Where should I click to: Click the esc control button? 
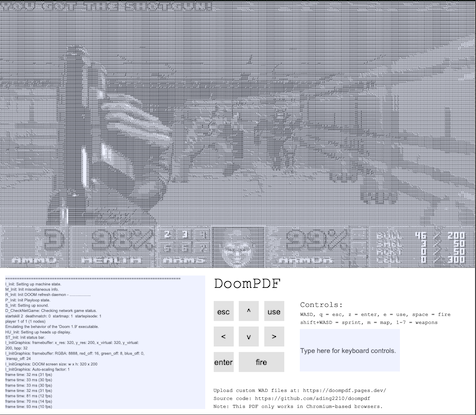(x=223, y=311)
